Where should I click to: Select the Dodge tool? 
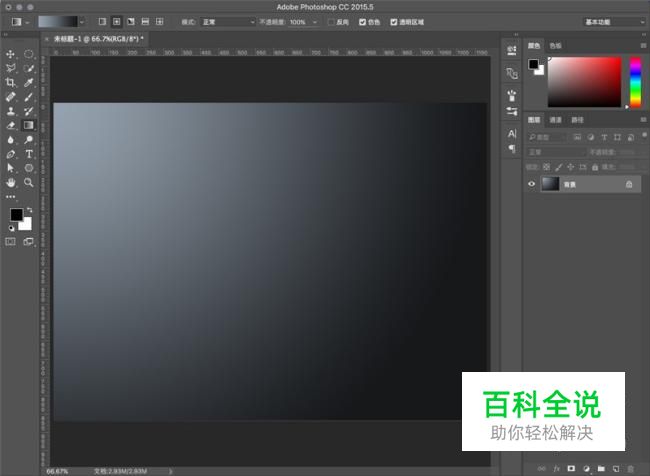click(x=29, y=140)
